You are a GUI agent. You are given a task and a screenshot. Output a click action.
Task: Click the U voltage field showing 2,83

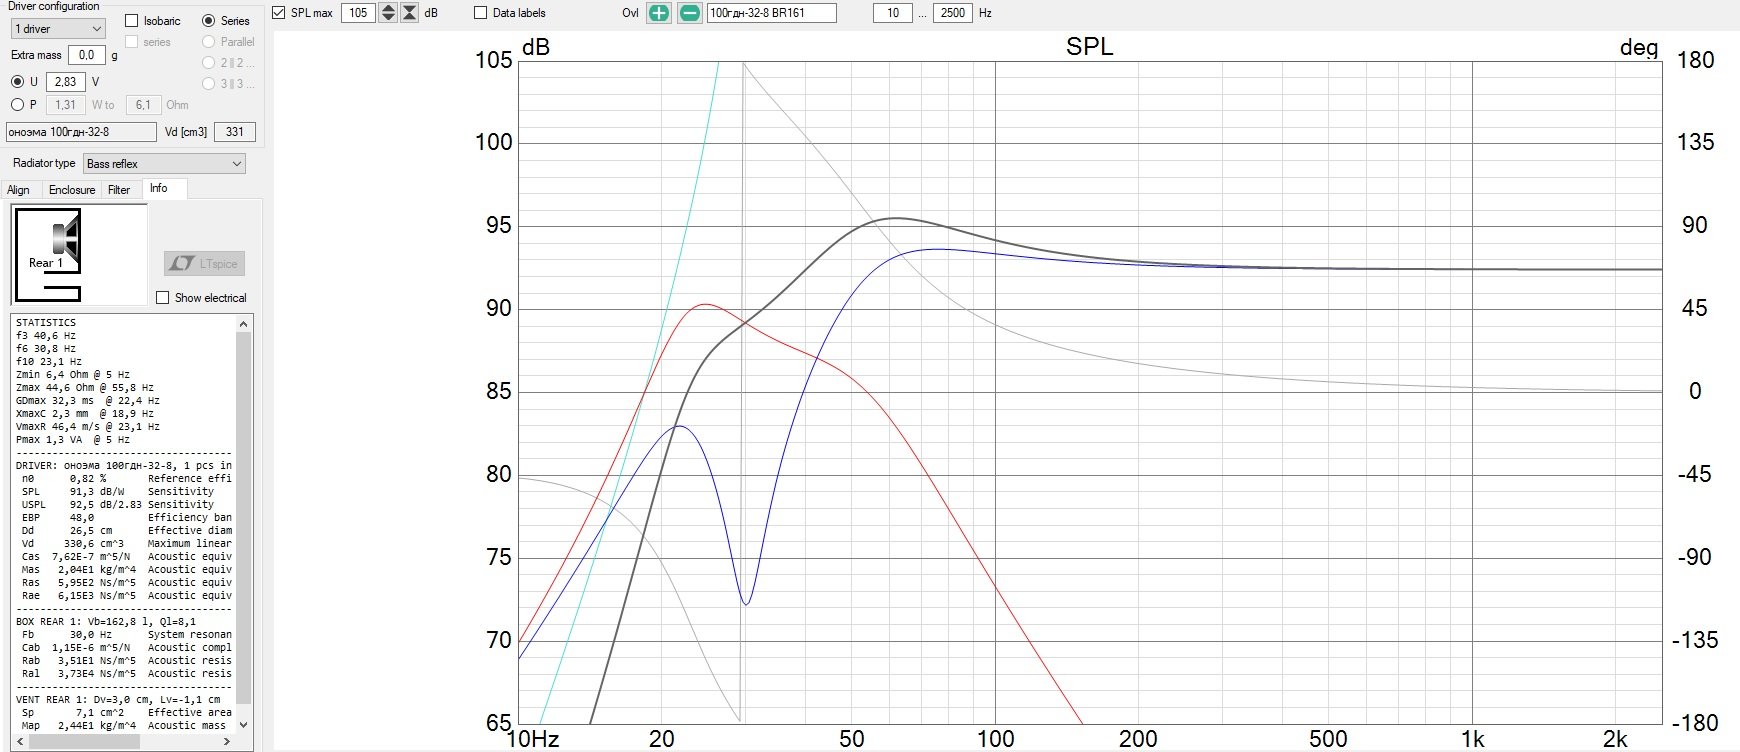(66, 82)
